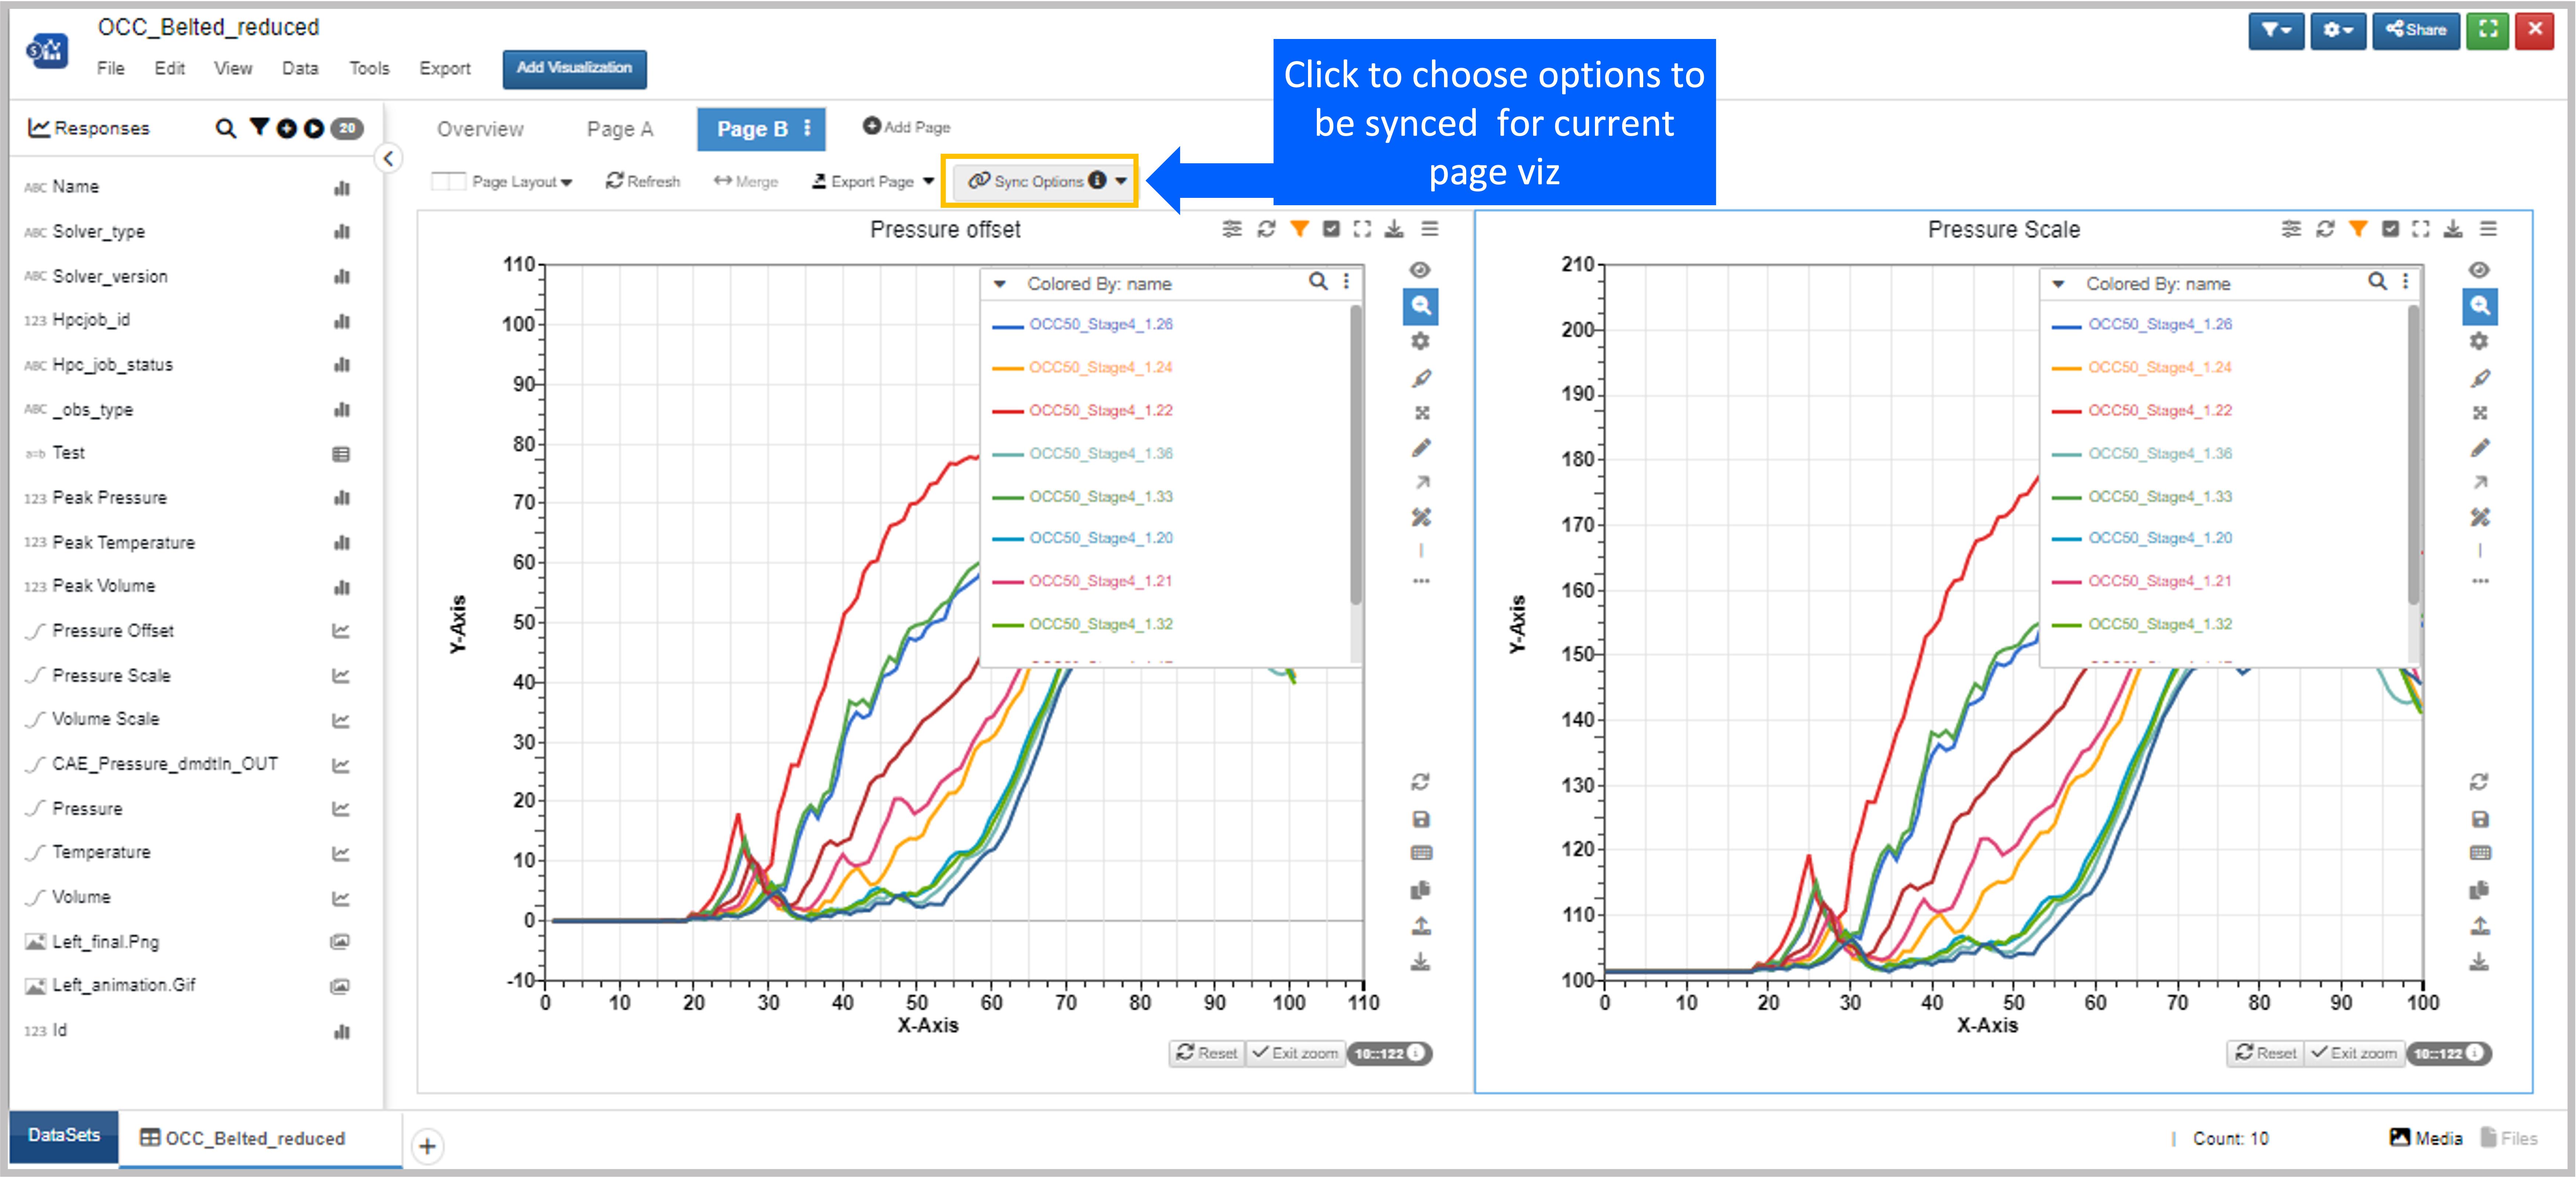The width and height of the screenshot is (2576, 1178).
Task: Open filter on Pressure offset chart
Action: [1299, 229]
